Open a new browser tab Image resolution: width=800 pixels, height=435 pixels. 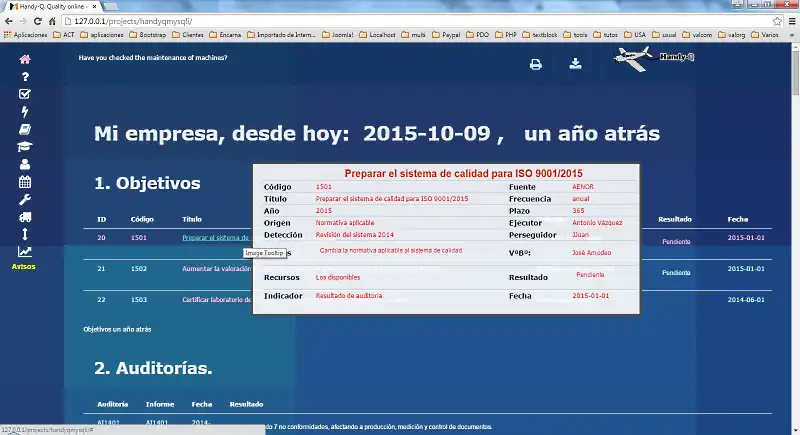click(x=110, y=7)
